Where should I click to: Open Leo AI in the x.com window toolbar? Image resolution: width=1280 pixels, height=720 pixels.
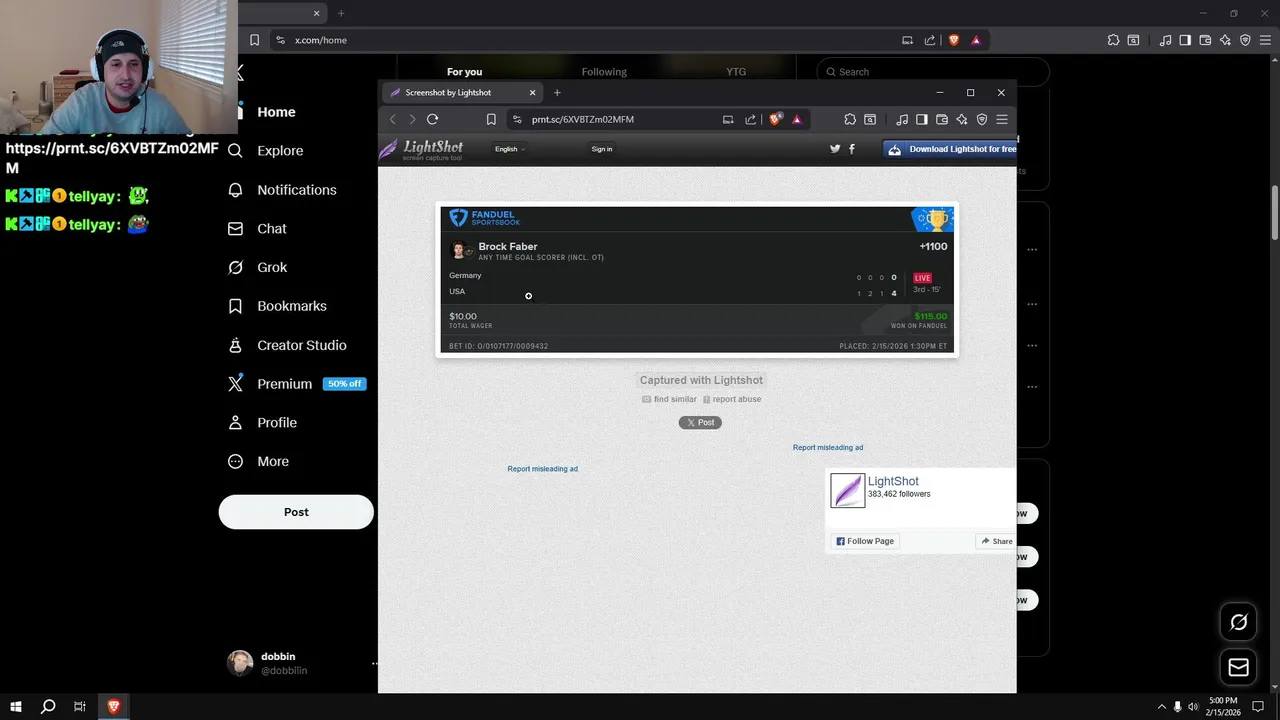[x=1225, y=40]
